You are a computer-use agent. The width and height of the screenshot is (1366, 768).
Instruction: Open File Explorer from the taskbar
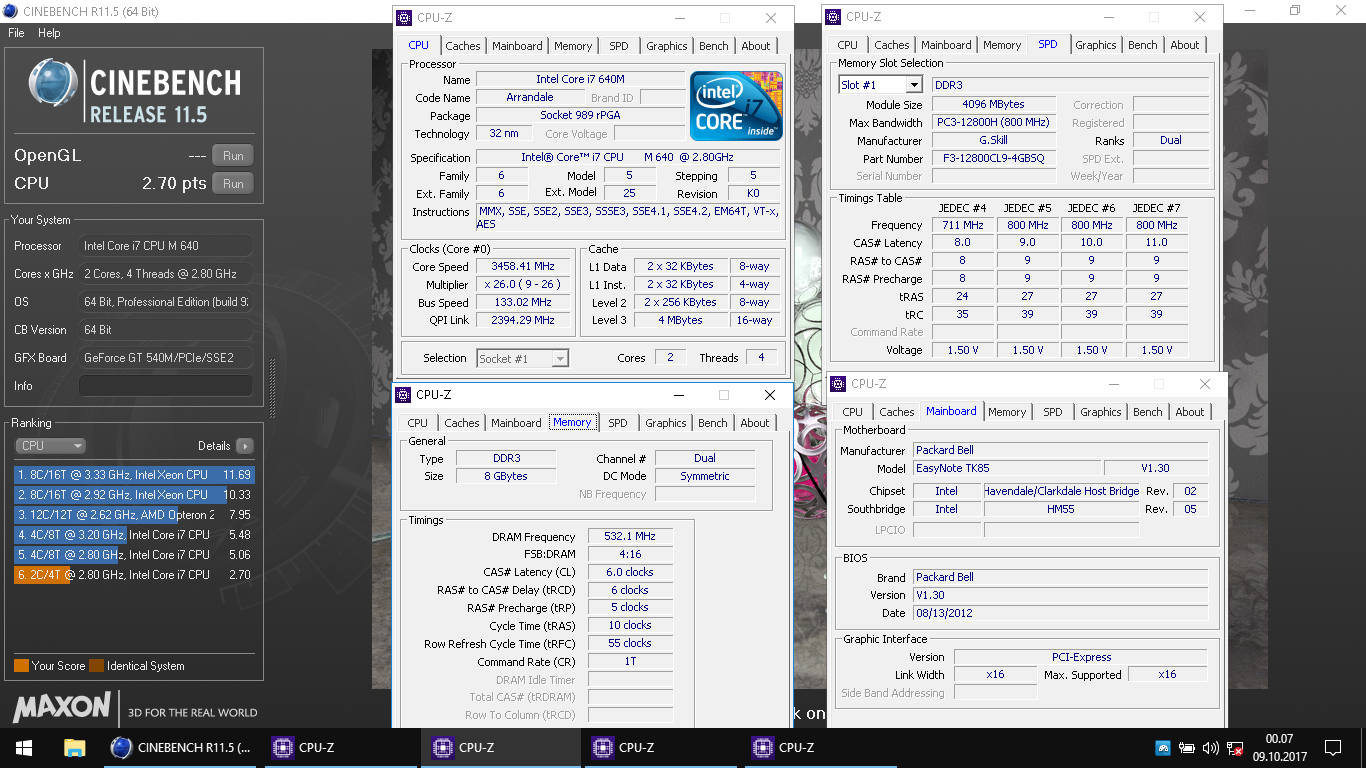point(74,747)
